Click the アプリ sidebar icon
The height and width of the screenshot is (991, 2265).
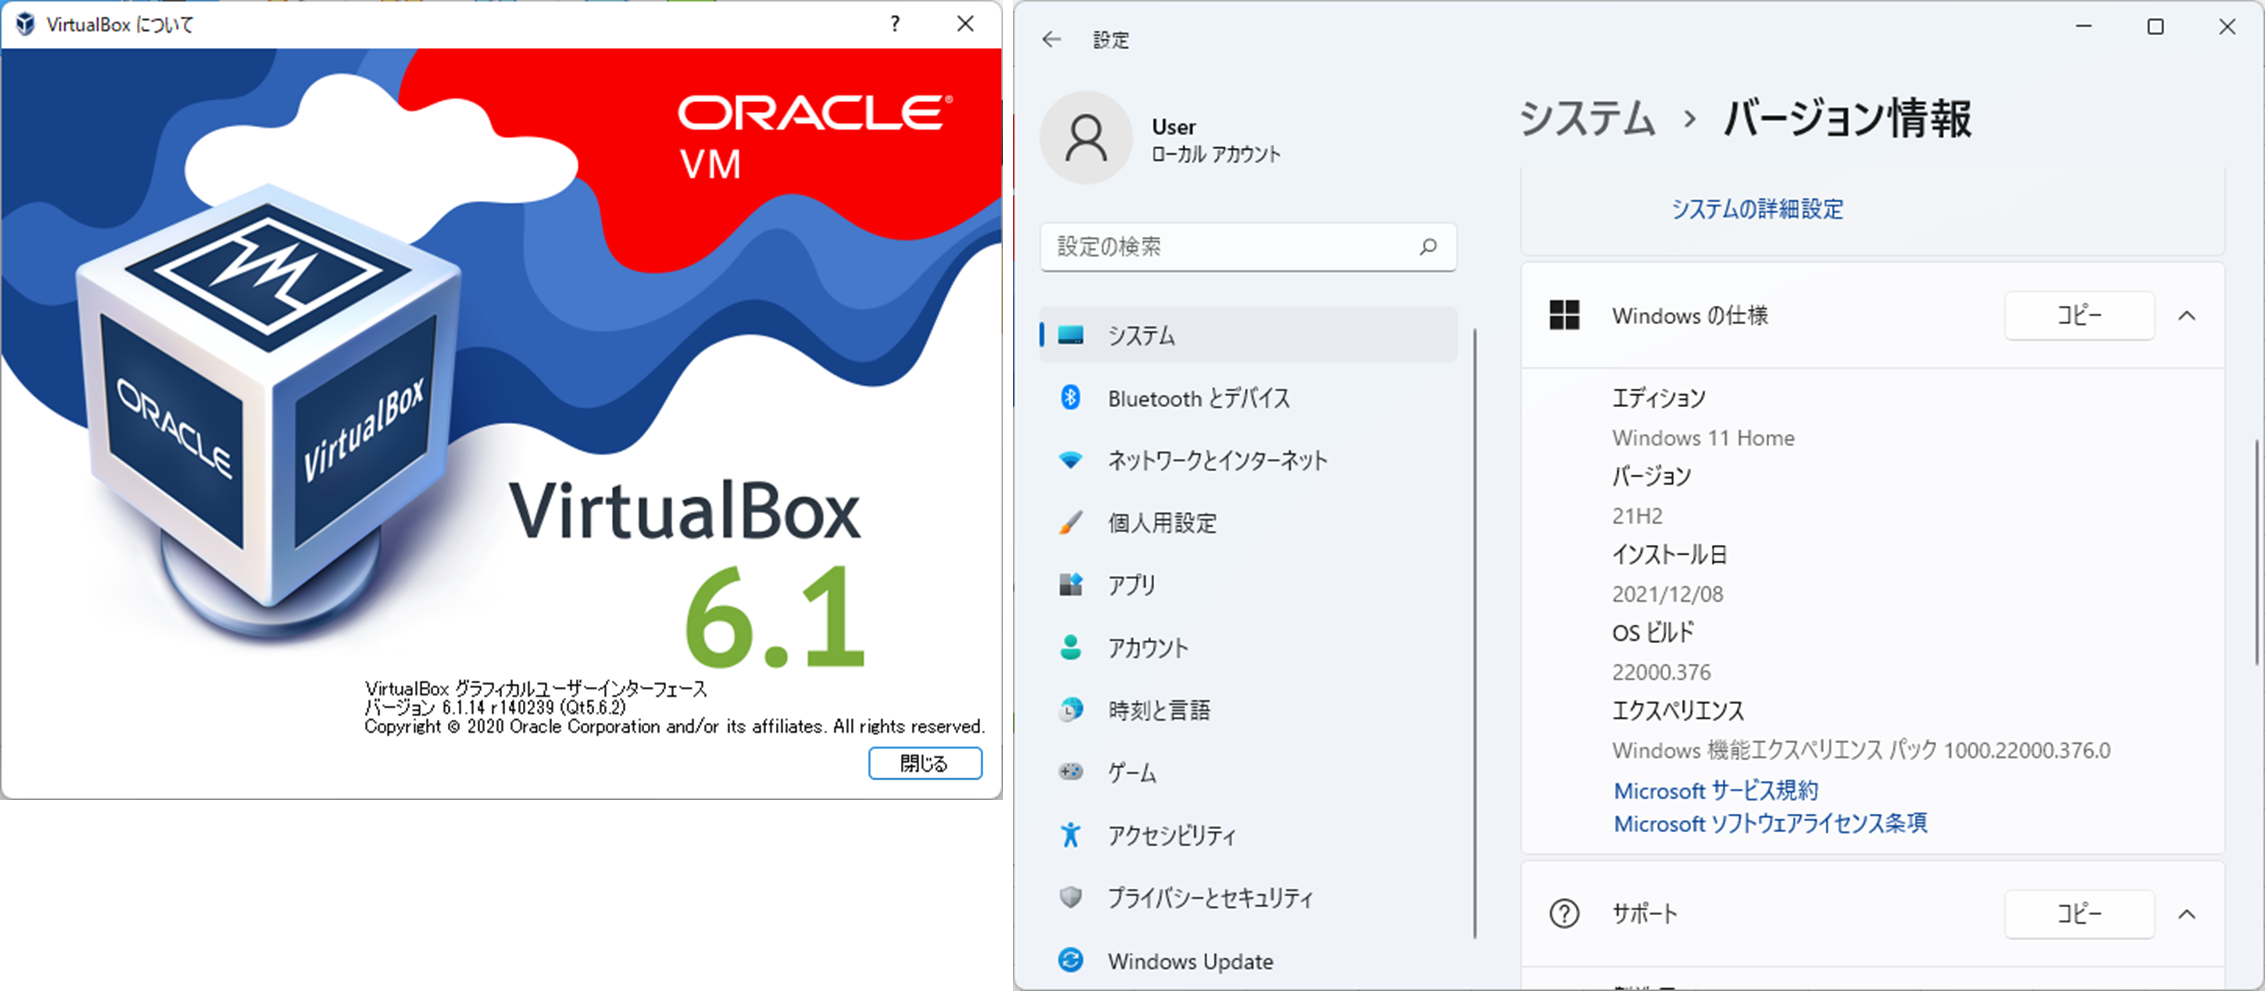click(x=1070, y=585)
